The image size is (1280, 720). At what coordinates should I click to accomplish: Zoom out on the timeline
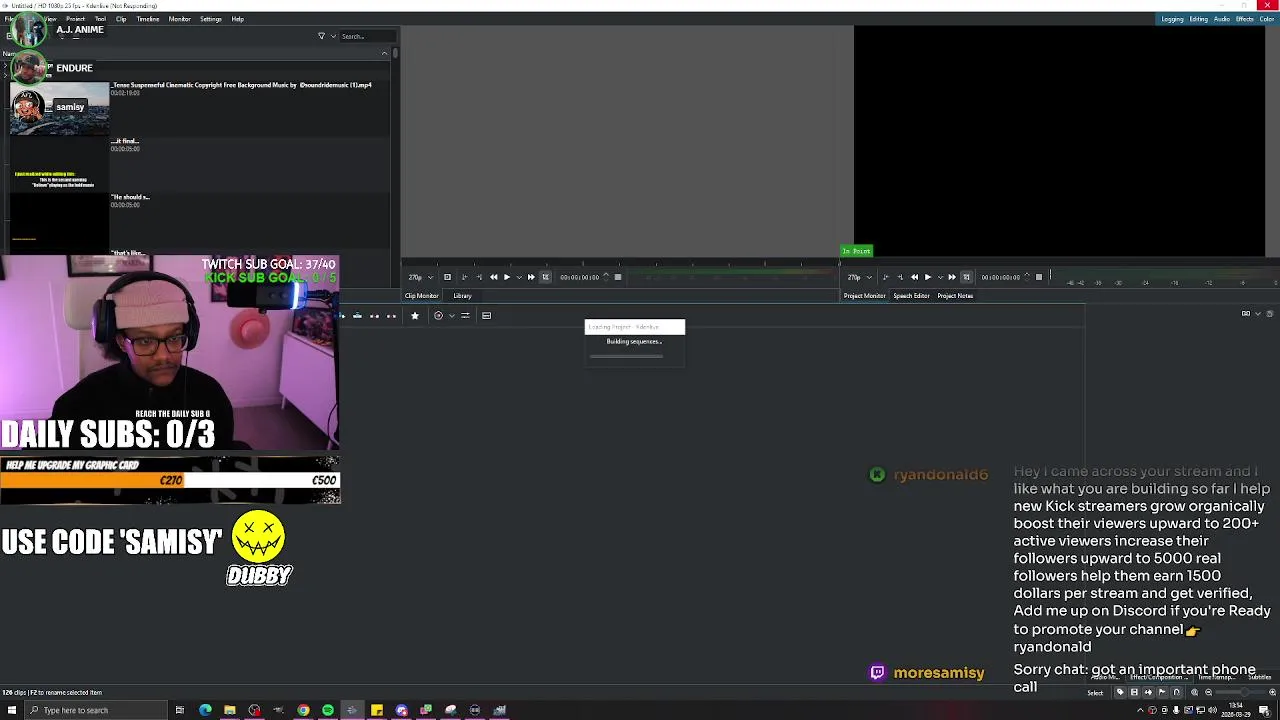1208,692
